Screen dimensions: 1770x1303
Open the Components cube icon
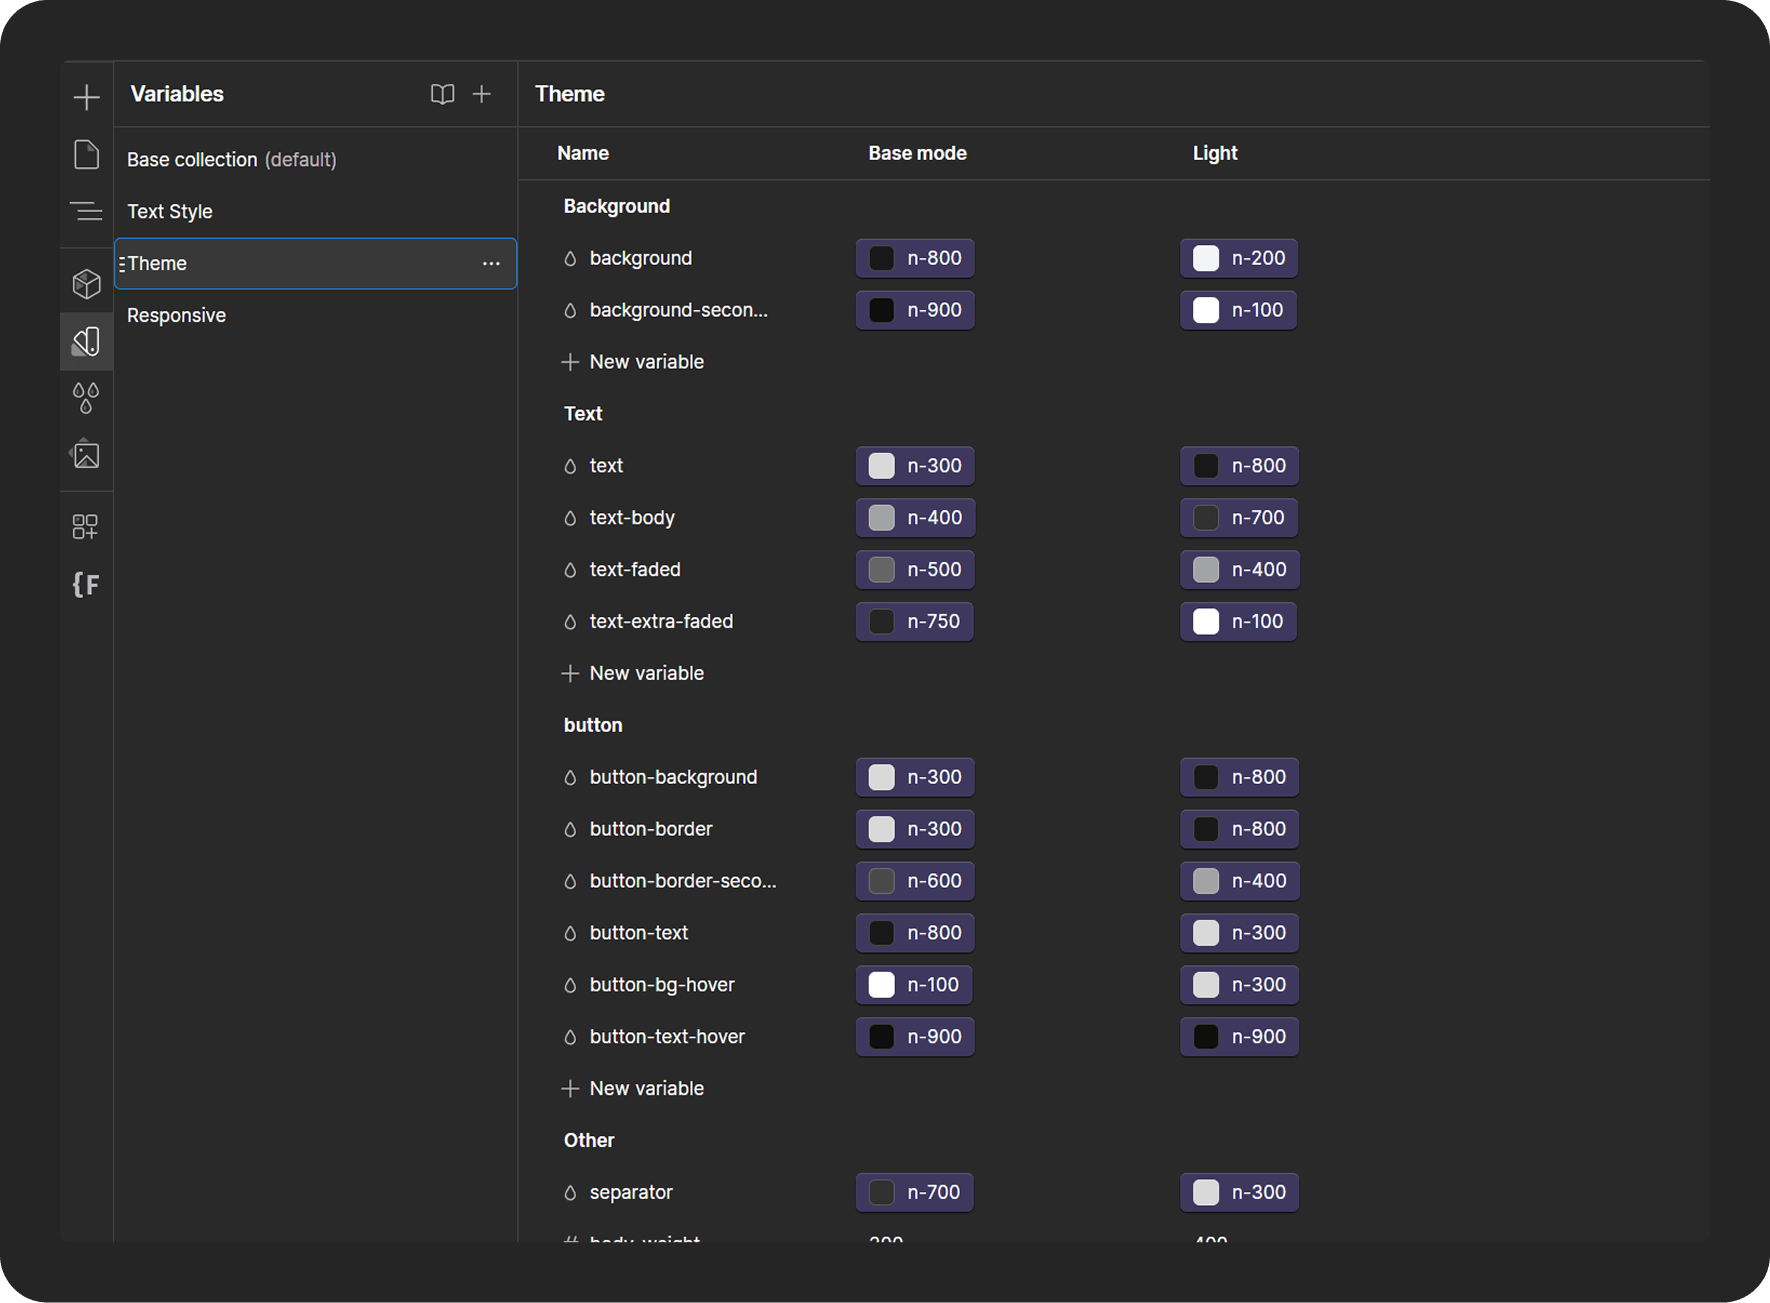(87, 284)
